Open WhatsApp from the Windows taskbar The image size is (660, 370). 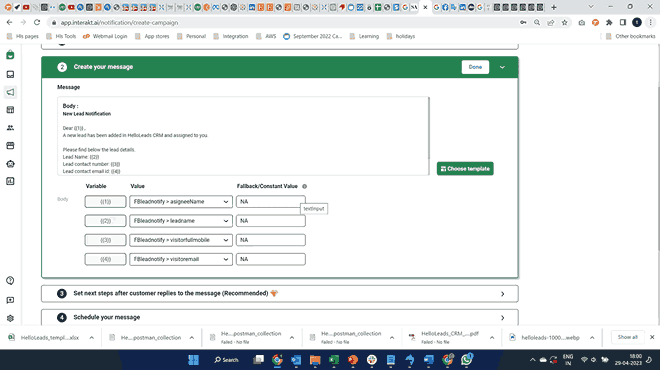tap(466, 359)
